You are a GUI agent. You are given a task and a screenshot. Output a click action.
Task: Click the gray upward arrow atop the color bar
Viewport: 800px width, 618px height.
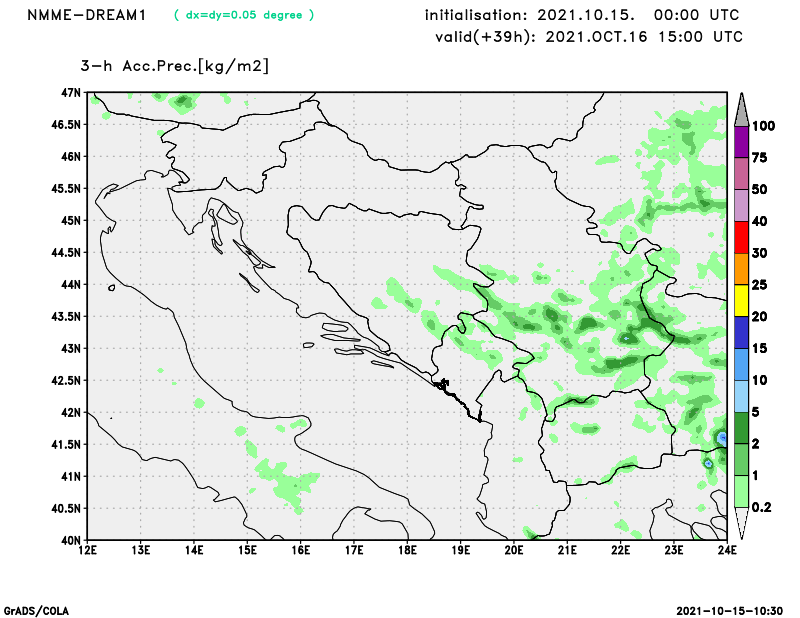742,106
